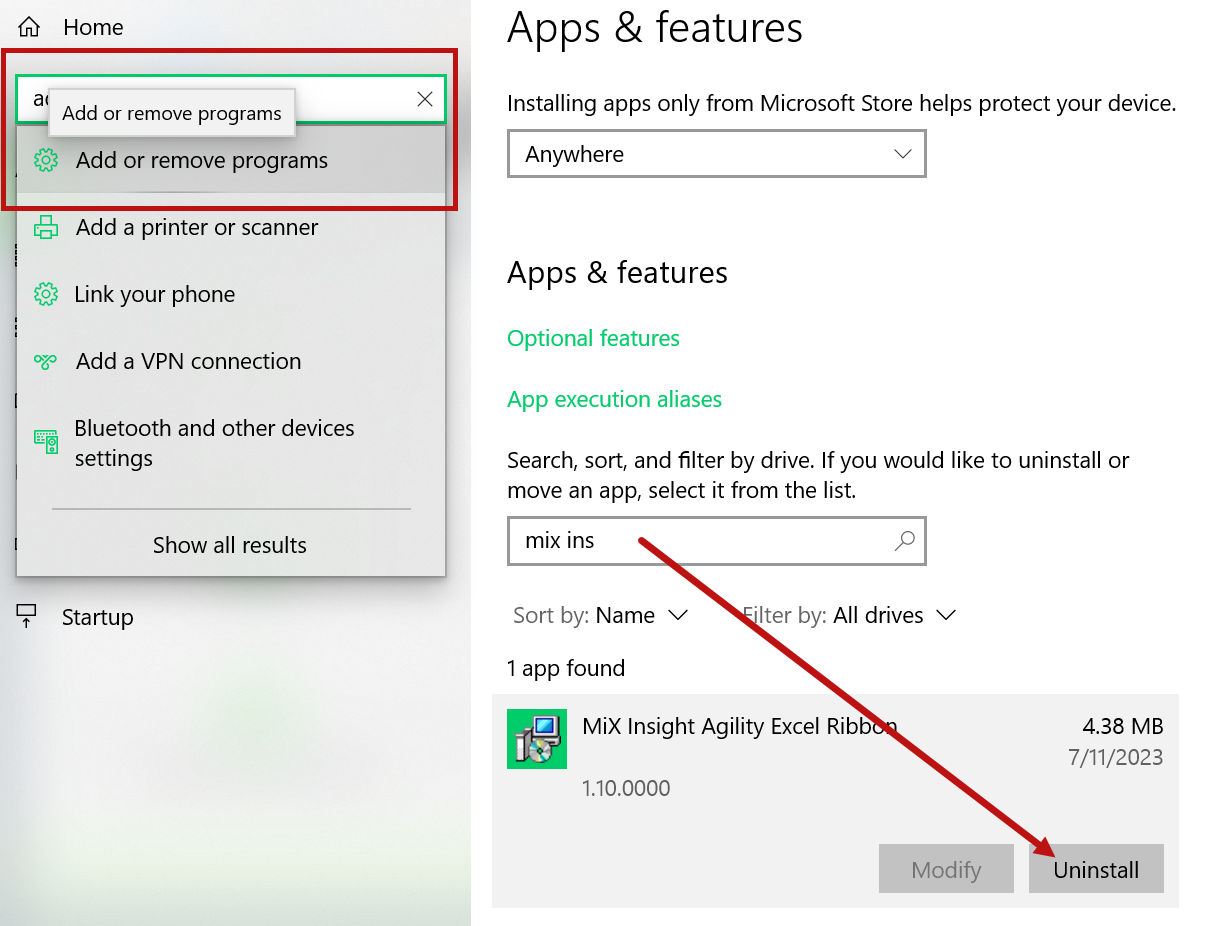Click the printer icon in search results
This screenshot has width=1227, height=926.
coord(45,227)
